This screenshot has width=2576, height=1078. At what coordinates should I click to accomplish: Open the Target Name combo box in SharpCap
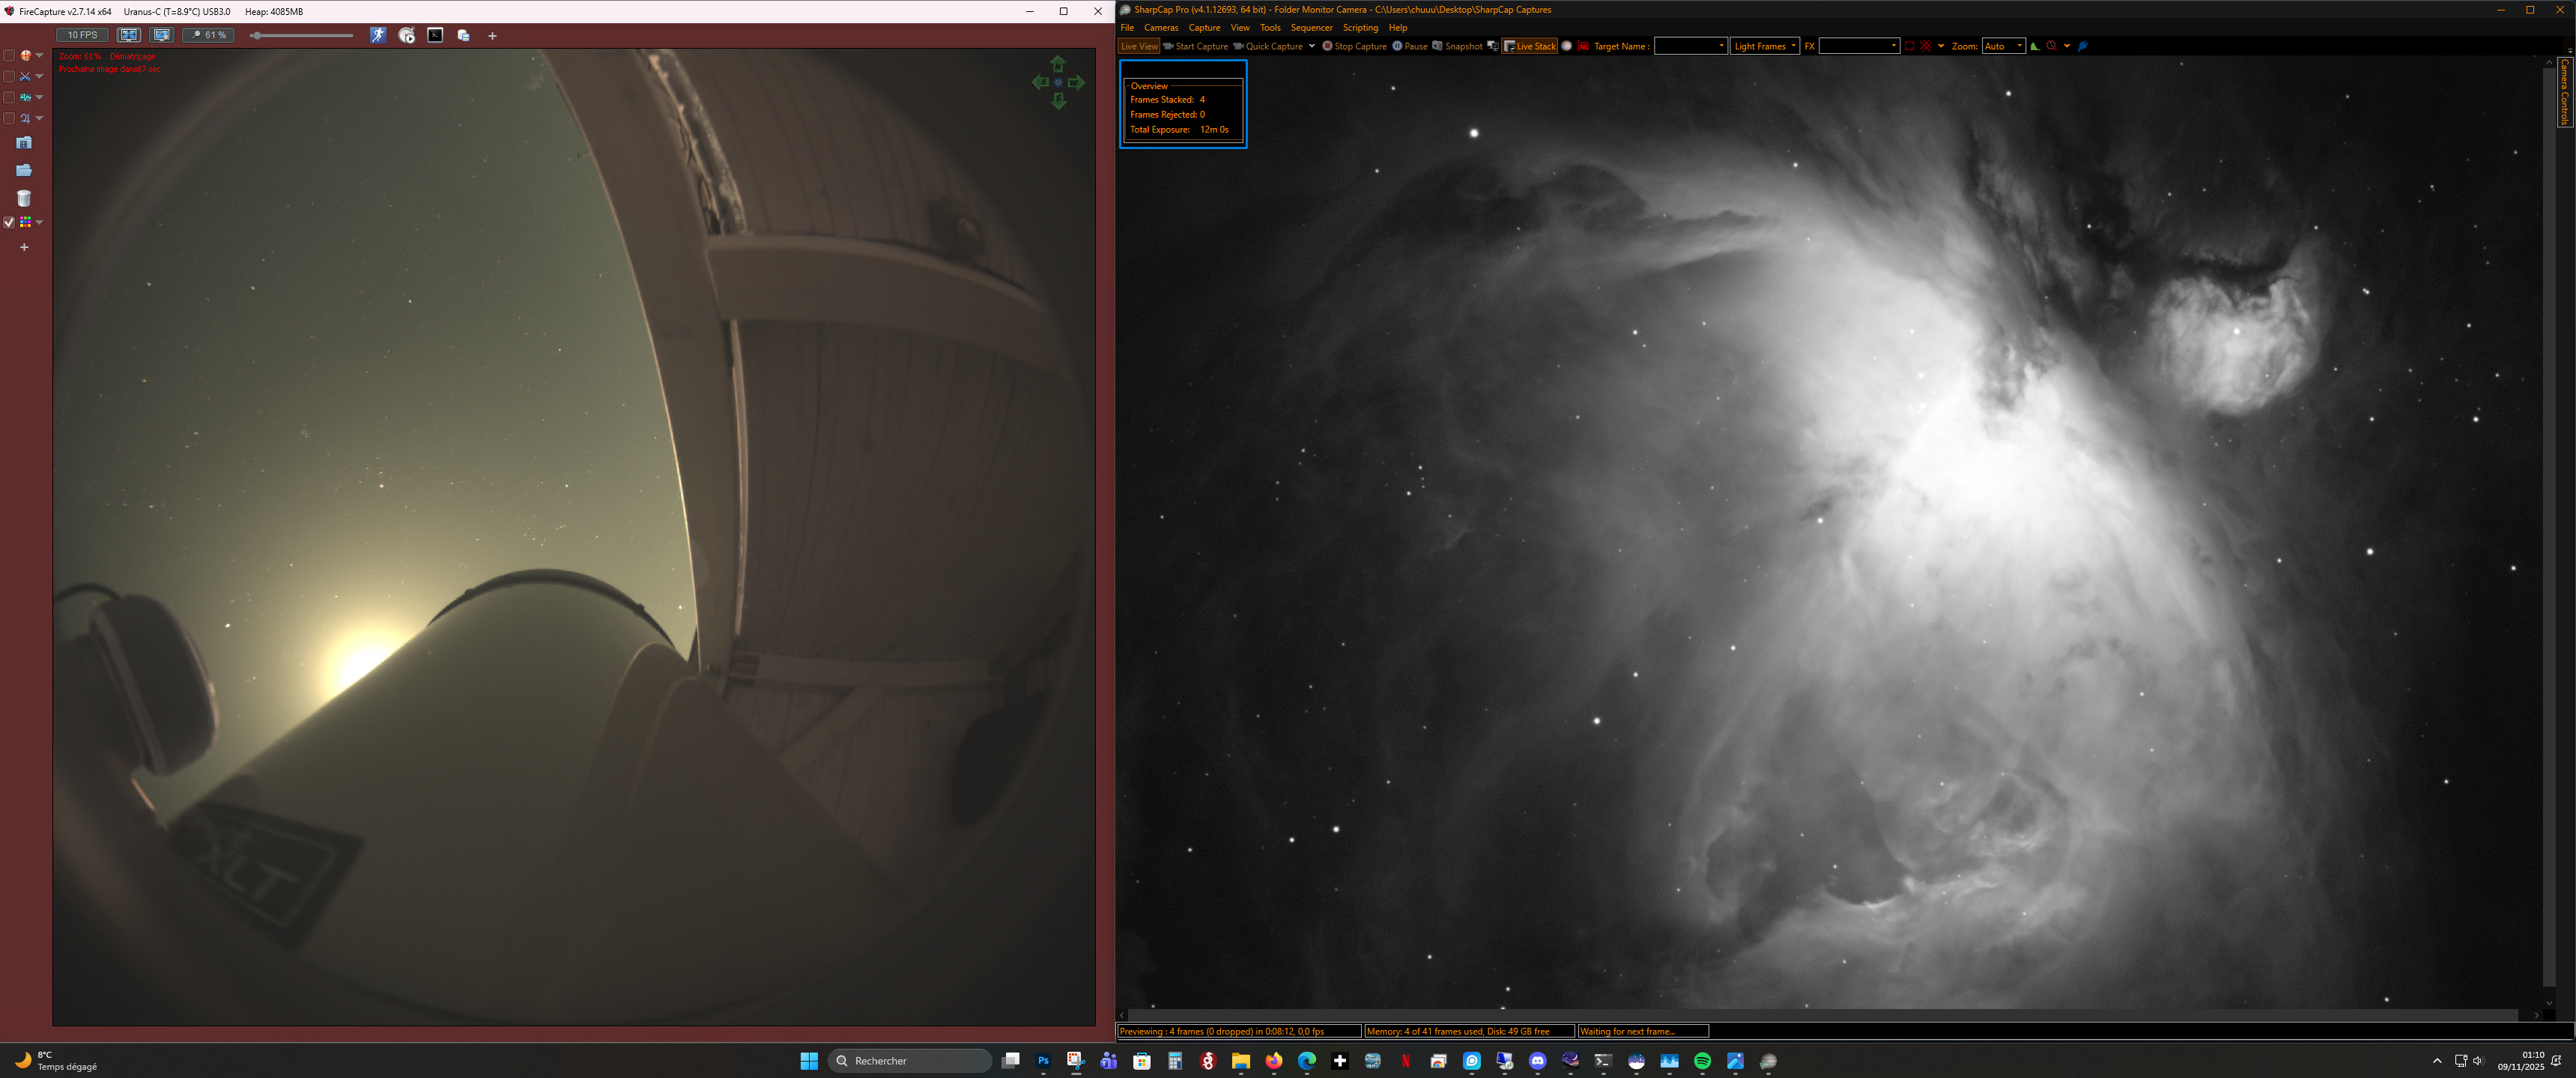coord(1690,46)
